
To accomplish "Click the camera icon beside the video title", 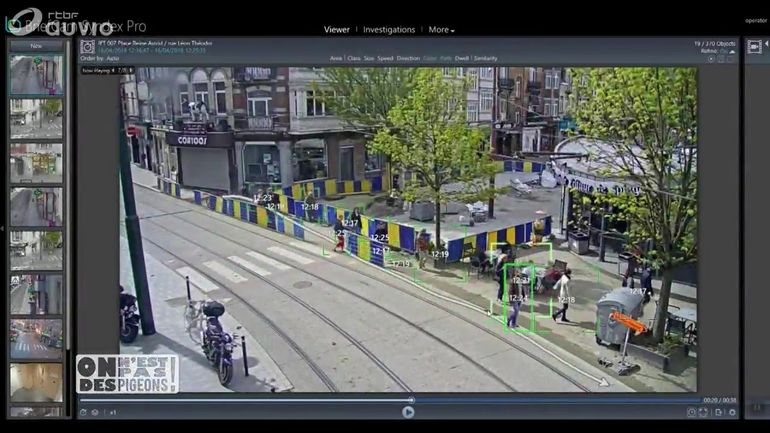I will pos(87,46).
